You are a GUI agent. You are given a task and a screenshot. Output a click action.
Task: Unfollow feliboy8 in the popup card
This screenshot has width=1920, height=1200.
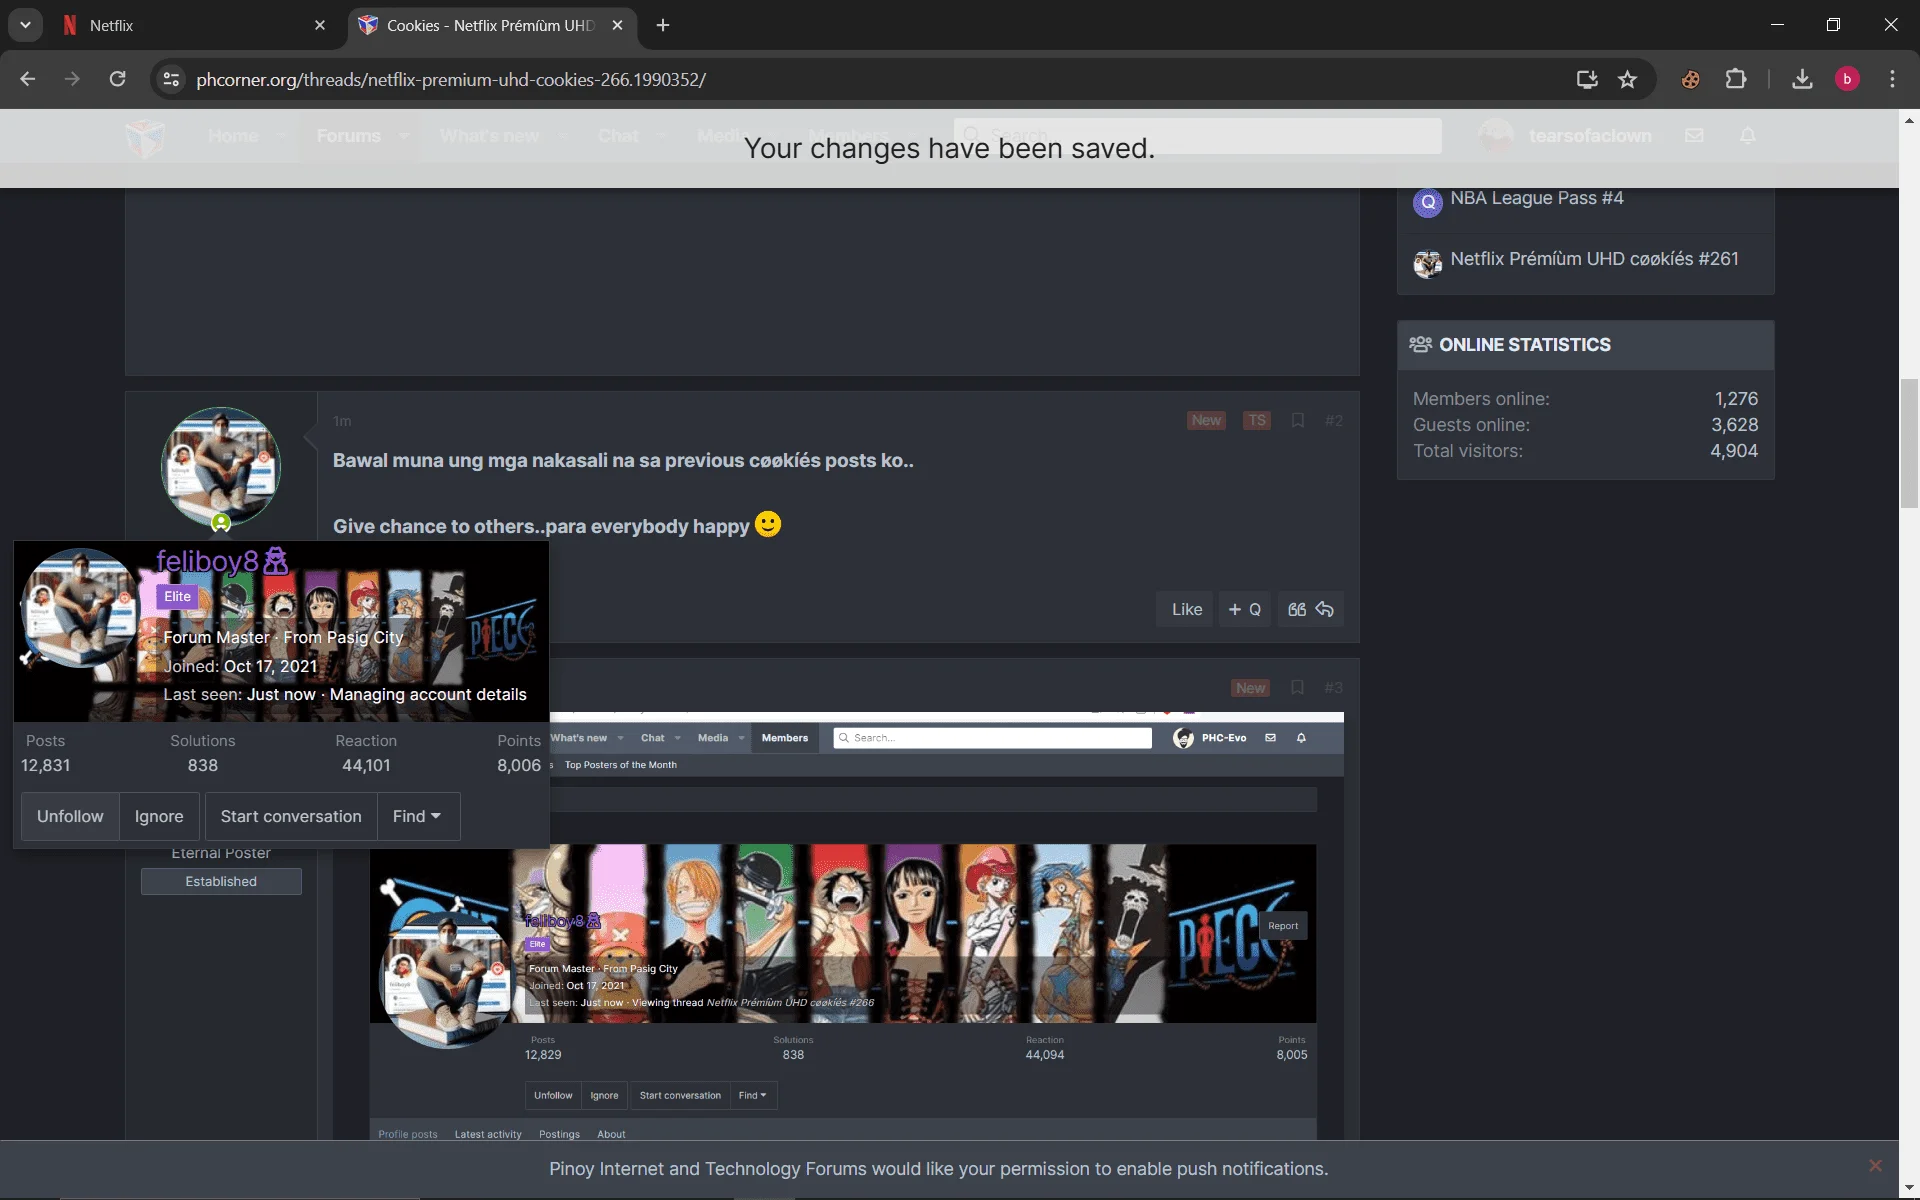tap(70, 817)
